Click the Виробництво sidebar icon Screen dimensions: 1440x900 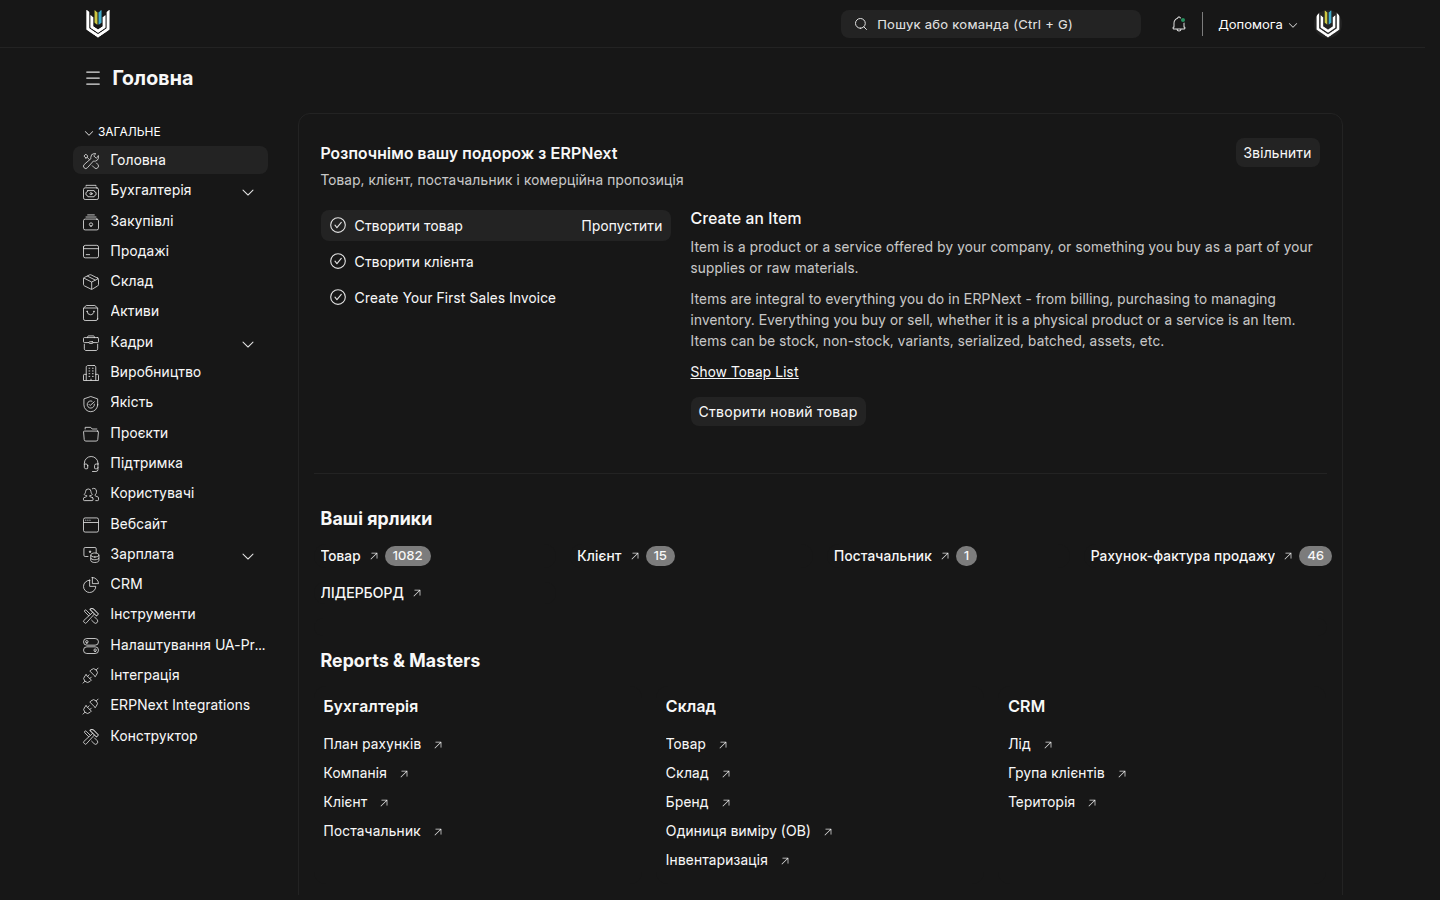(x=91, y=373)
